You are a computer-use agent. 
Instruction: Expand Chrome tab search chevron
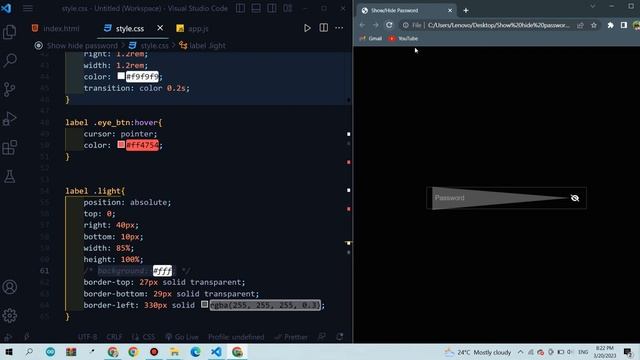click(x=593, y=6)
